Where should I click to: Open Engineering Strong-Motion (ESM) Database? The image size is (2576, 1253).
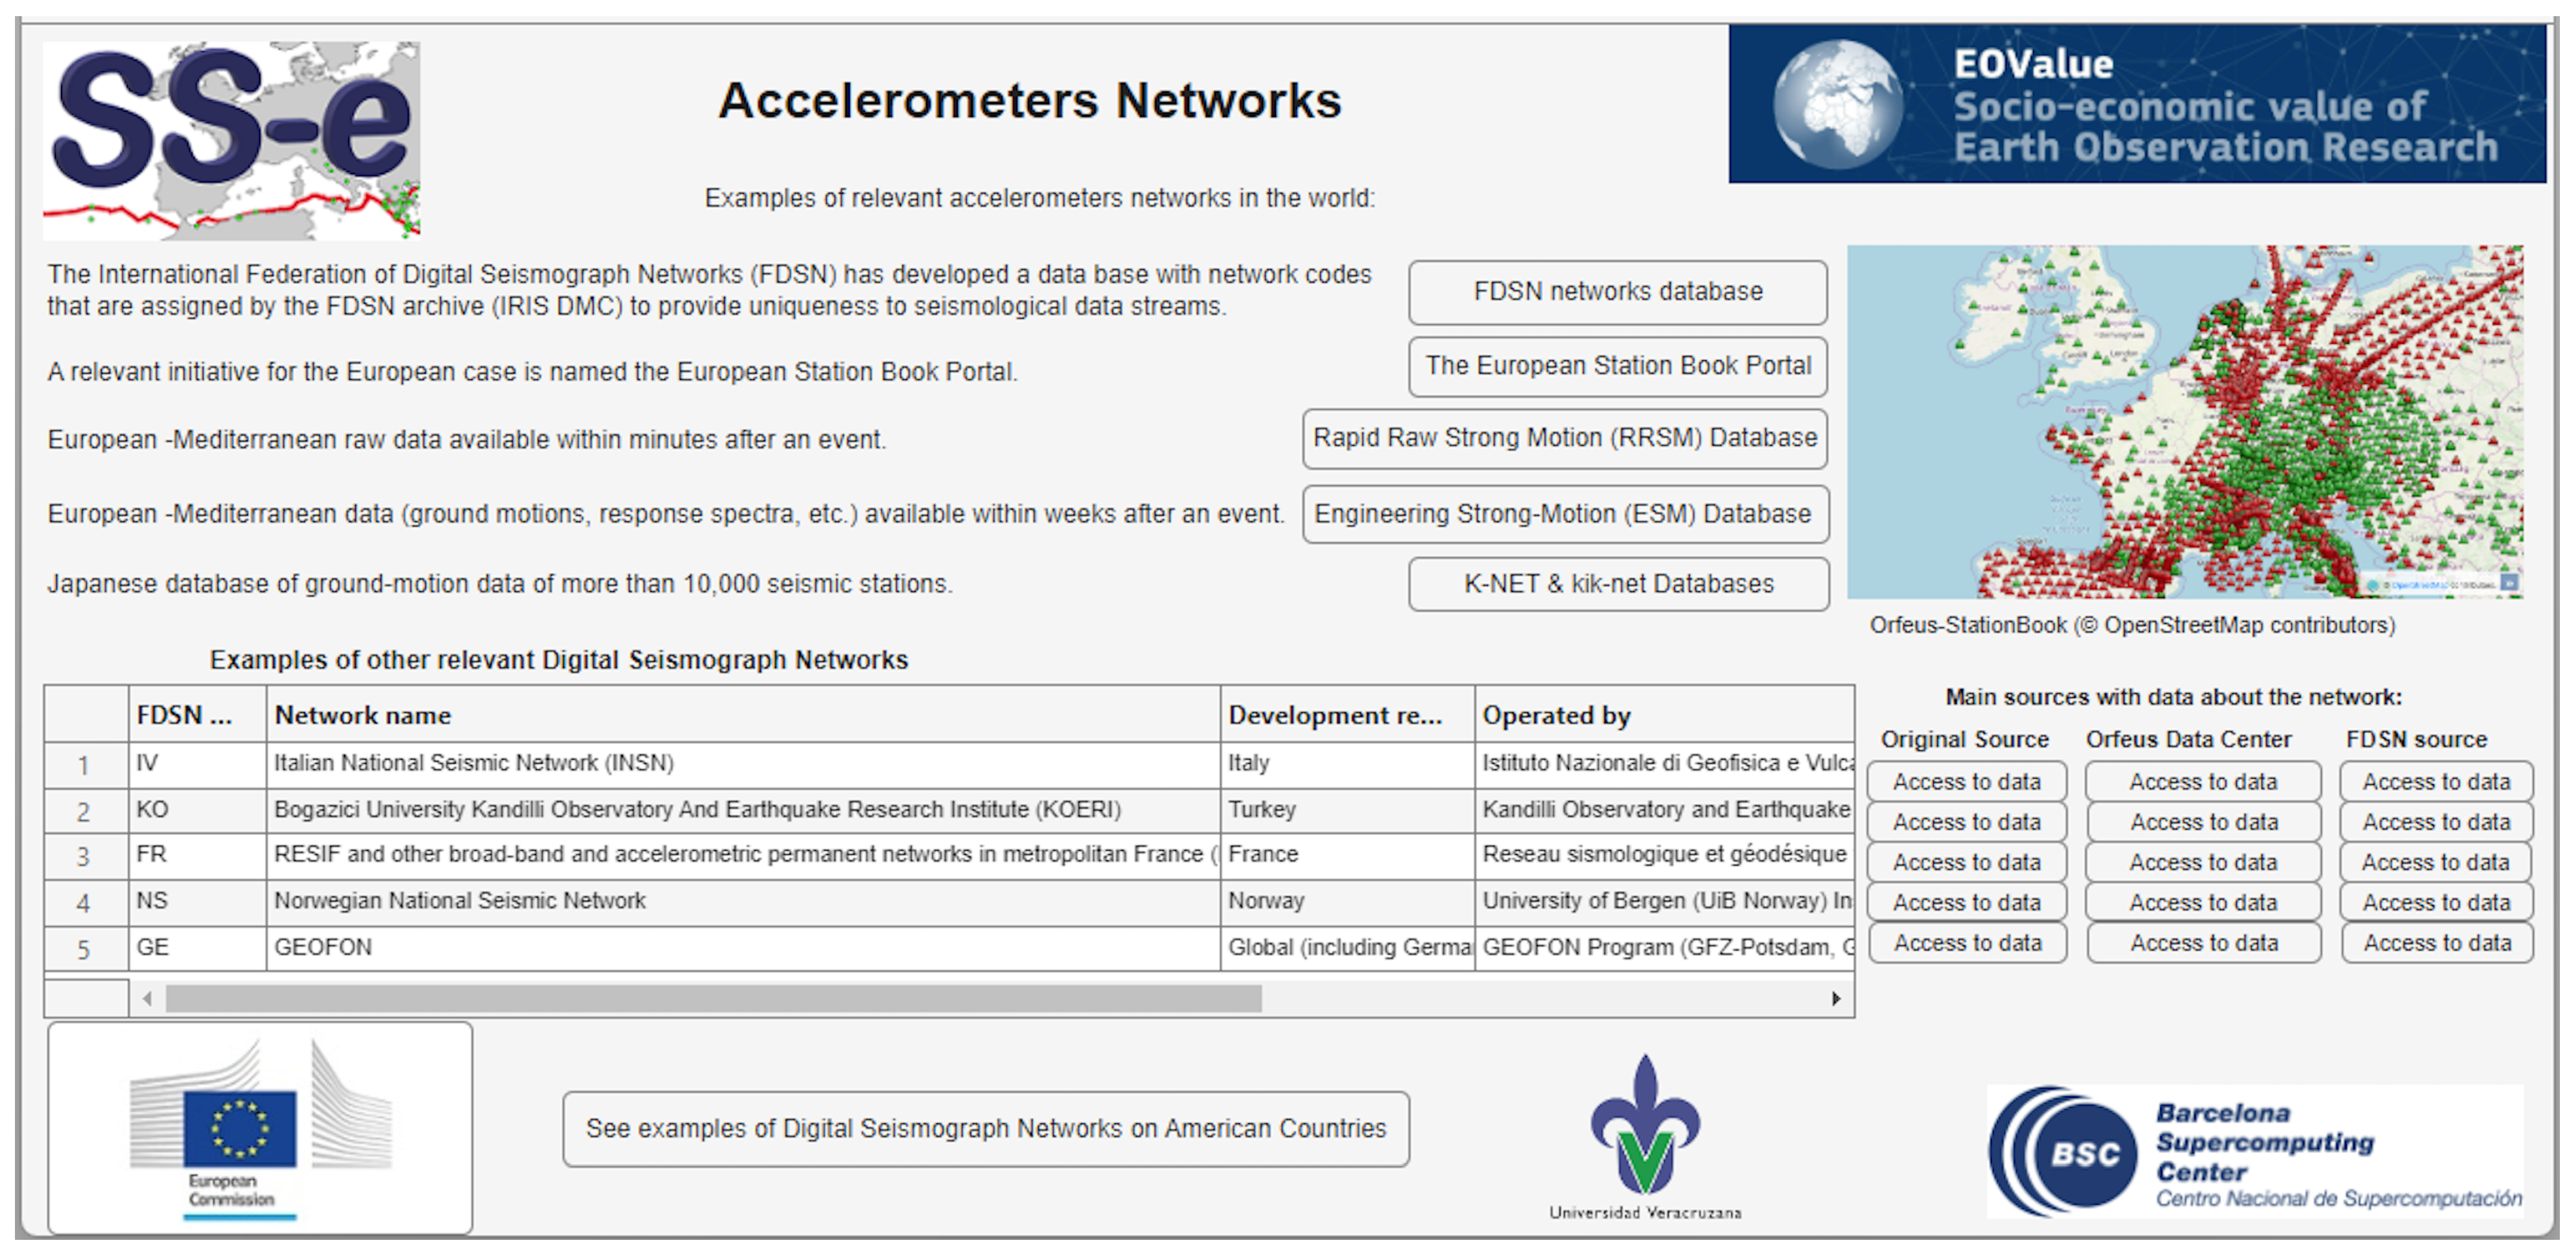(x=1565, y=514)
